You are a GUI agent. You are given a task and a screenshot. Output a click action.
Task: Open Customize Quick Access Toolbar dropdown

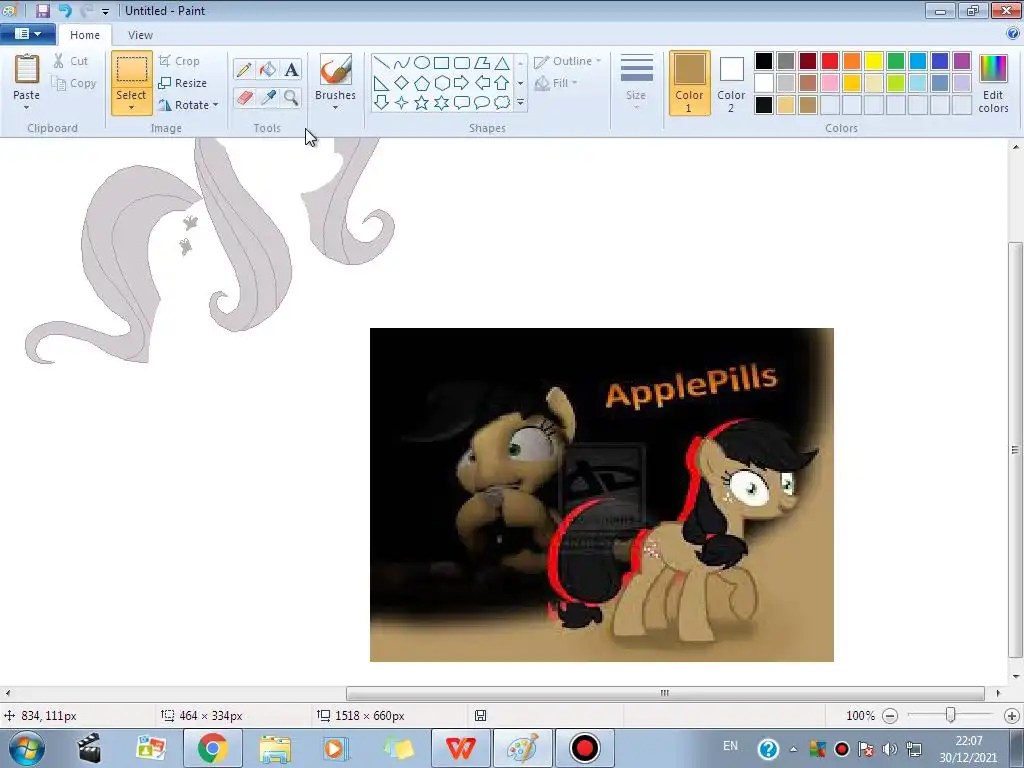click(105, 11)
